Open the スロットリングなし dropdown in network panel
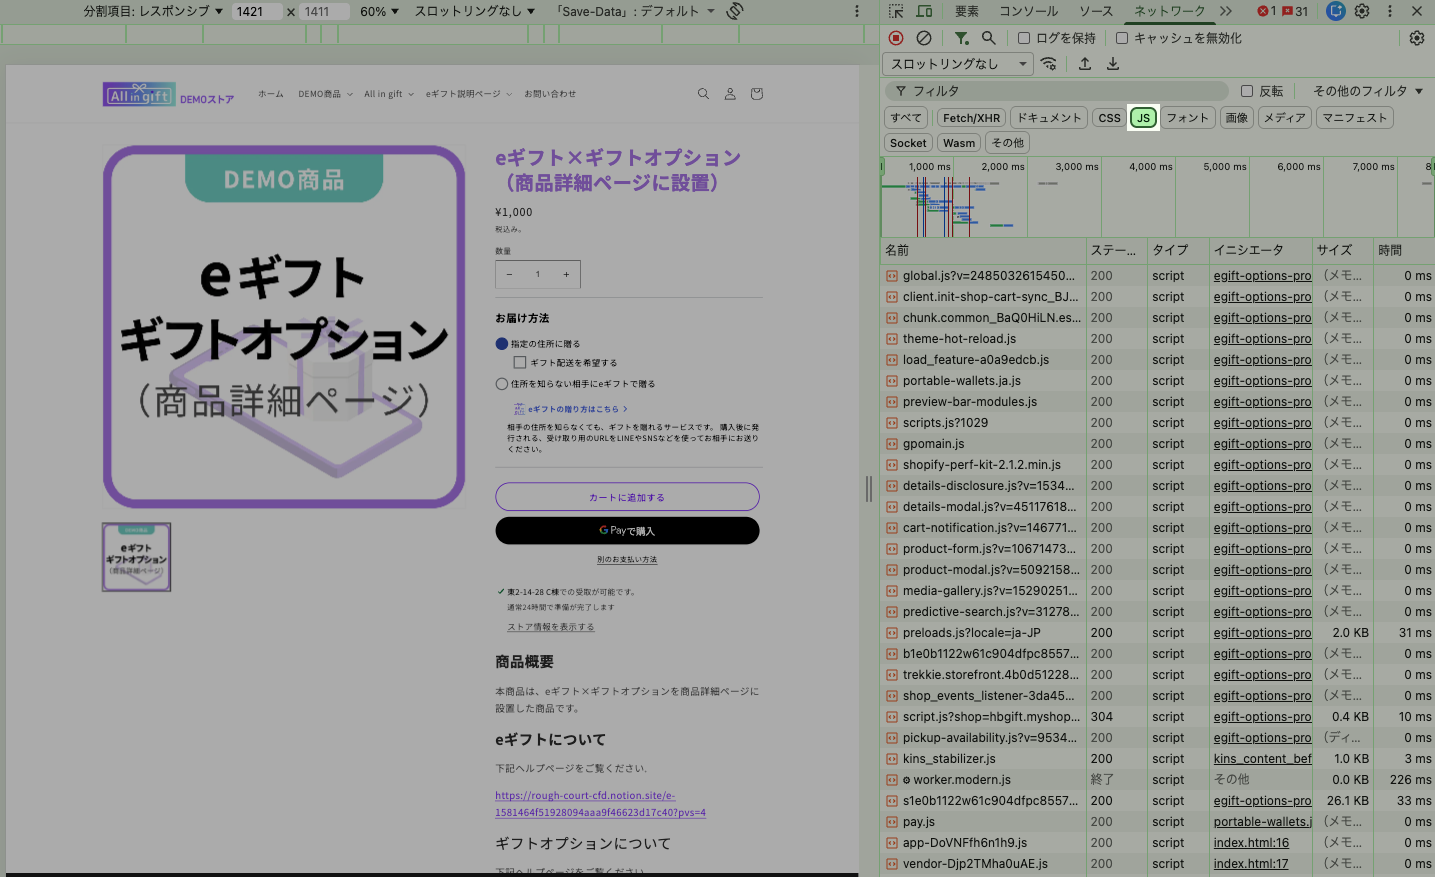1435x877 pixels. coord(958,64)
